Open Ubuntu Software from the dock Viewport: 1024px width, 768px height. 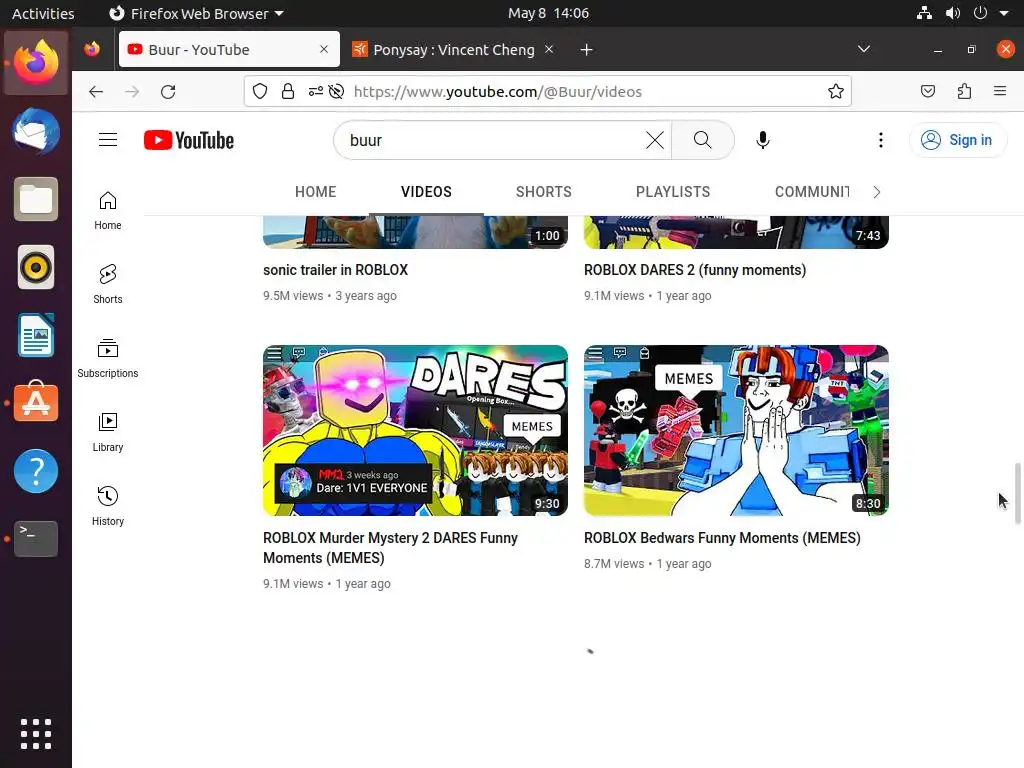tap(36, 400)
